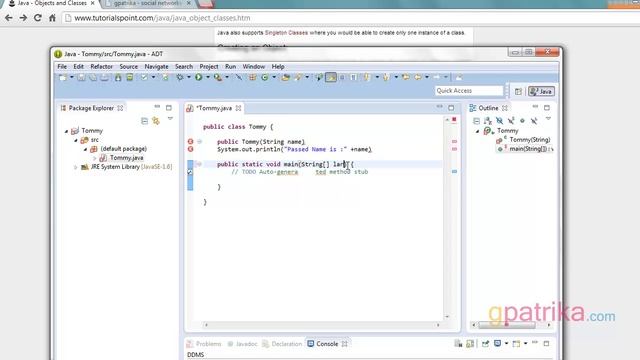Switch to the Declaration tab

[282, 344]
